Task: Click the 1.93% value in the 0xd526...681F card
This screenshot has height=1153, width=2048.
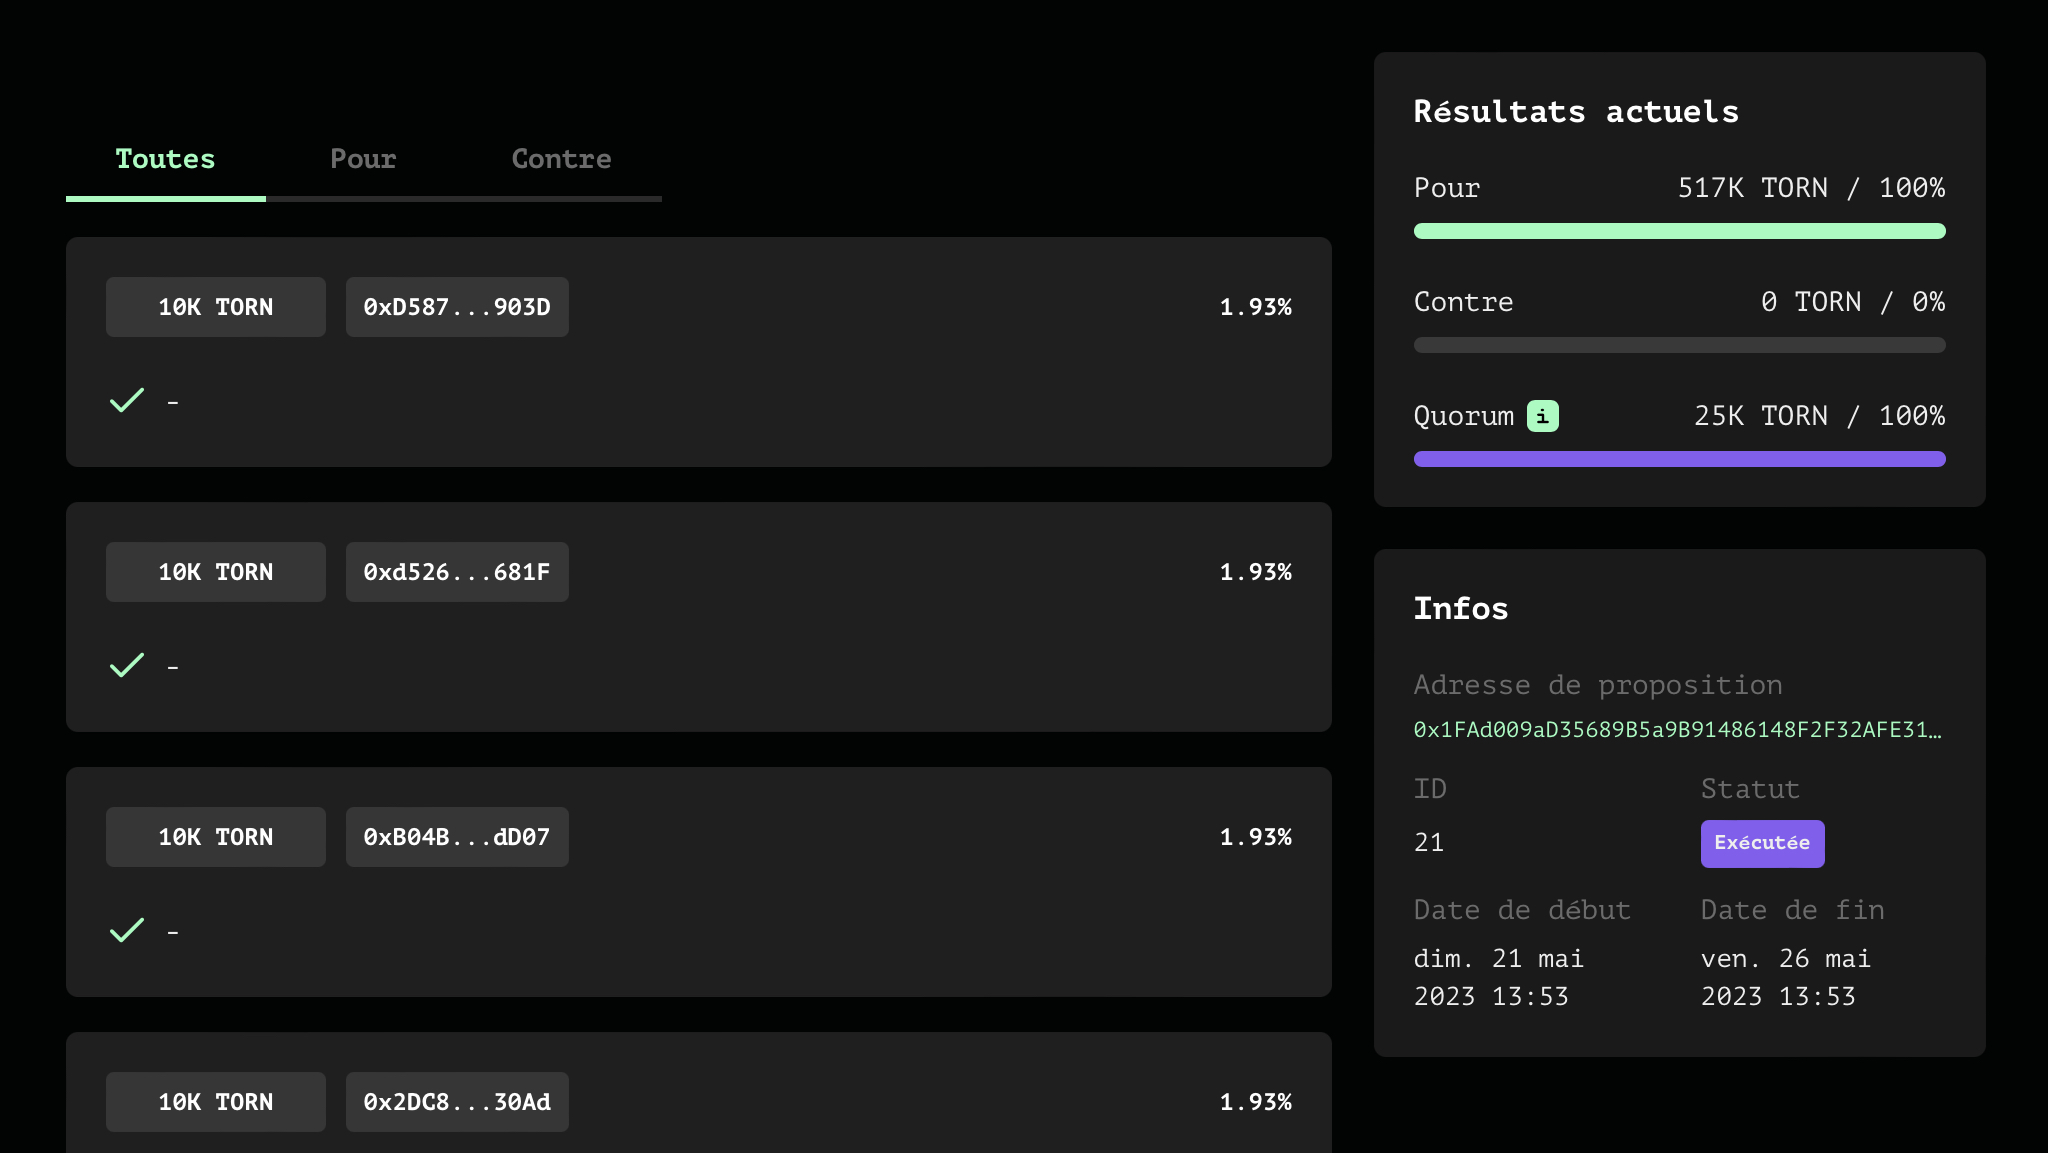Action: (1256, 572)
